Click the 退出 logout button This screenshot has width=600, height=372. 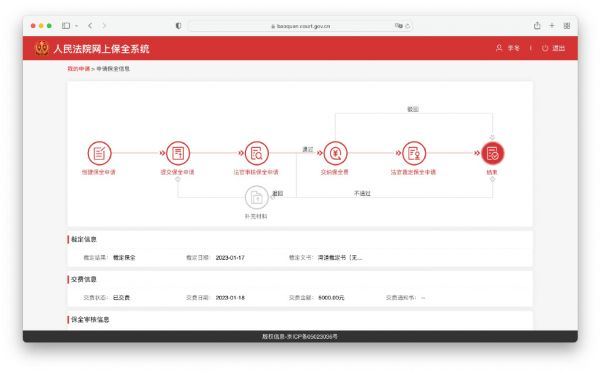point(554,48)
